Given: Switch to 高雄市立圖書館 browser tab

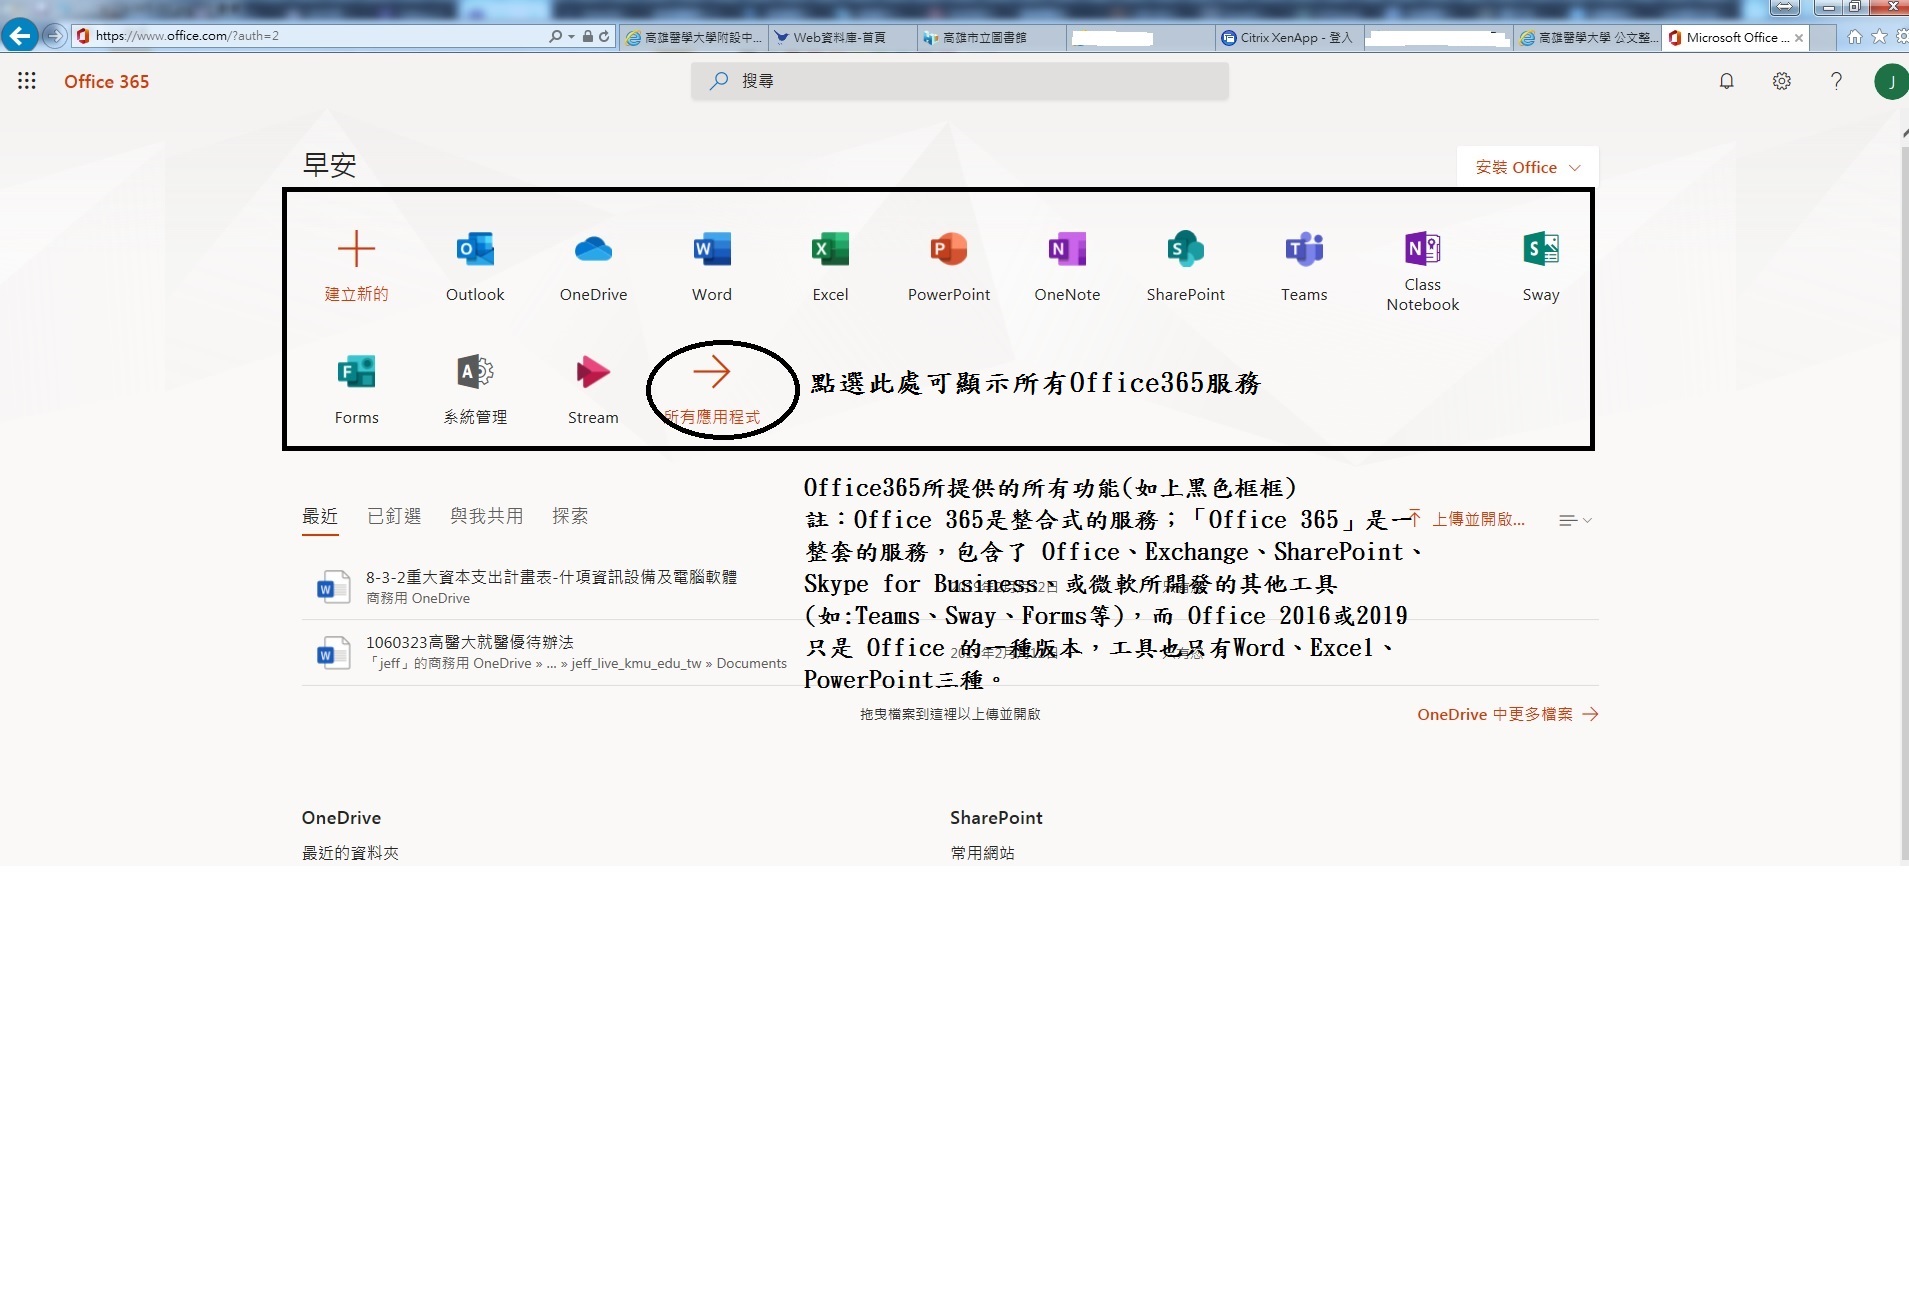Looking at the screenshot, I should (990, 38).
